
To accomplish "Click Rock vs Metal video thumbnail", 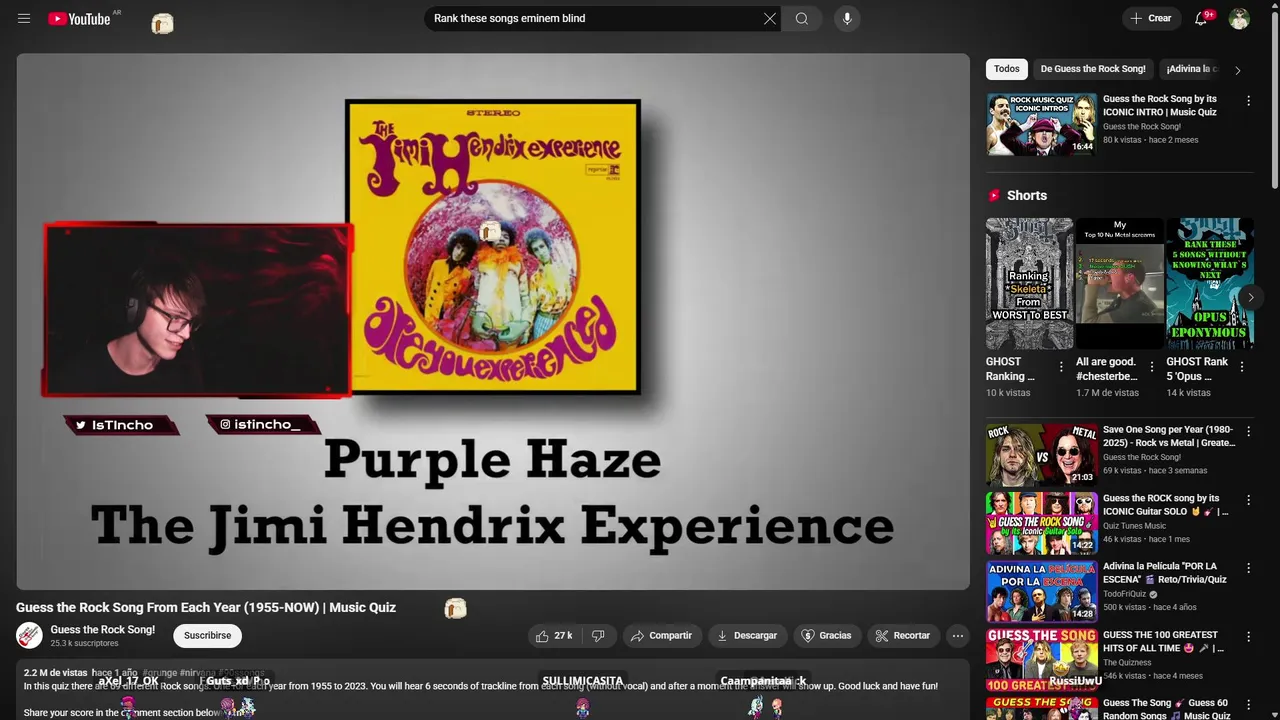I will [x=1042, y=455].
